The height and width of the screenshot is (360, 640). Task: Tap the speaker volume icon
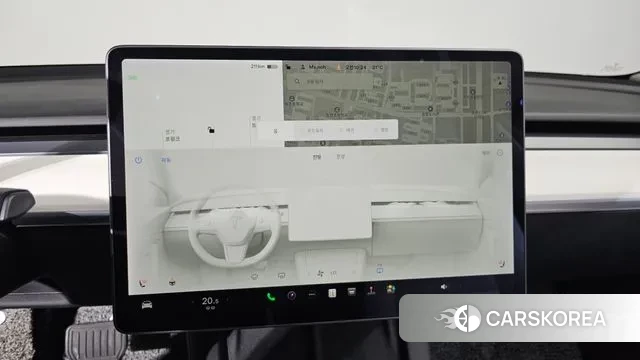pos(444,287)
